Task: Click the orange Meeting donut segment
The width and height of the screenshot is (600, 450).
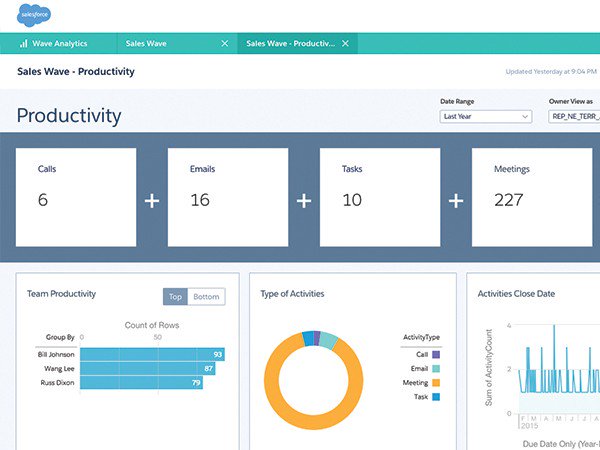Action: pyautogui.click(x=313, y=422)
